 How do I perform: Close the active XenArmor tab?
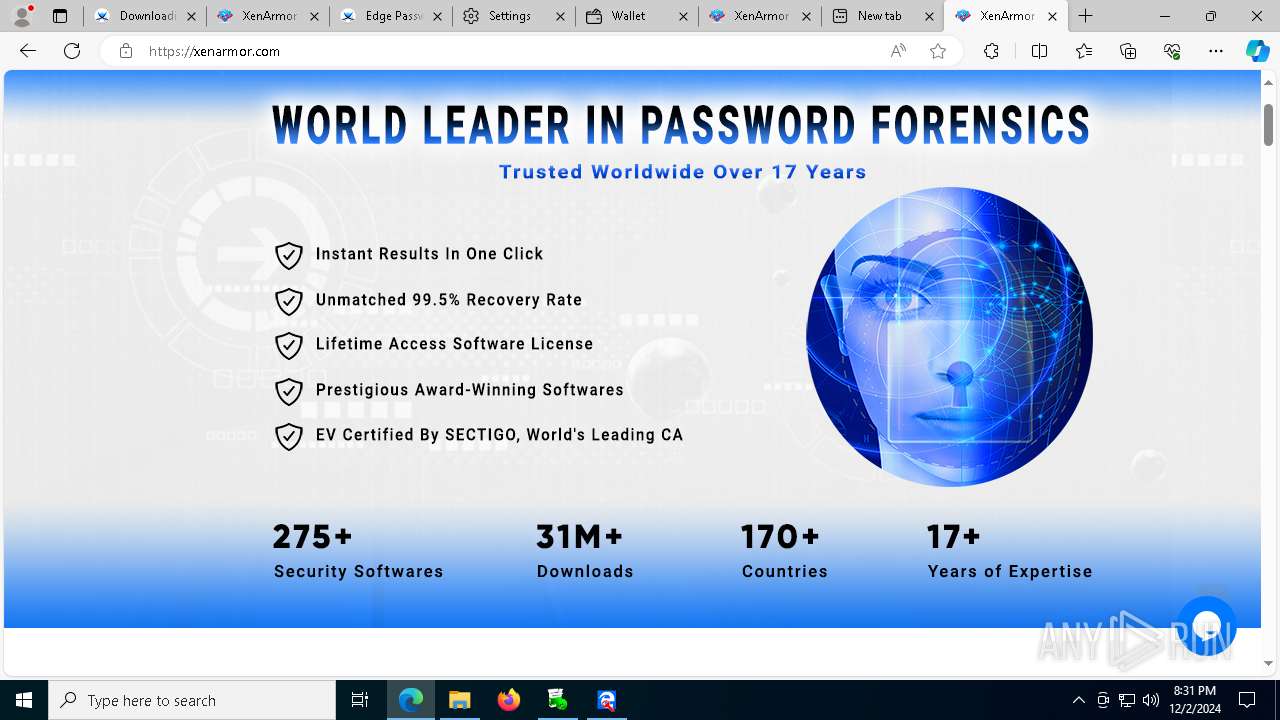(x=1052, y=17)
